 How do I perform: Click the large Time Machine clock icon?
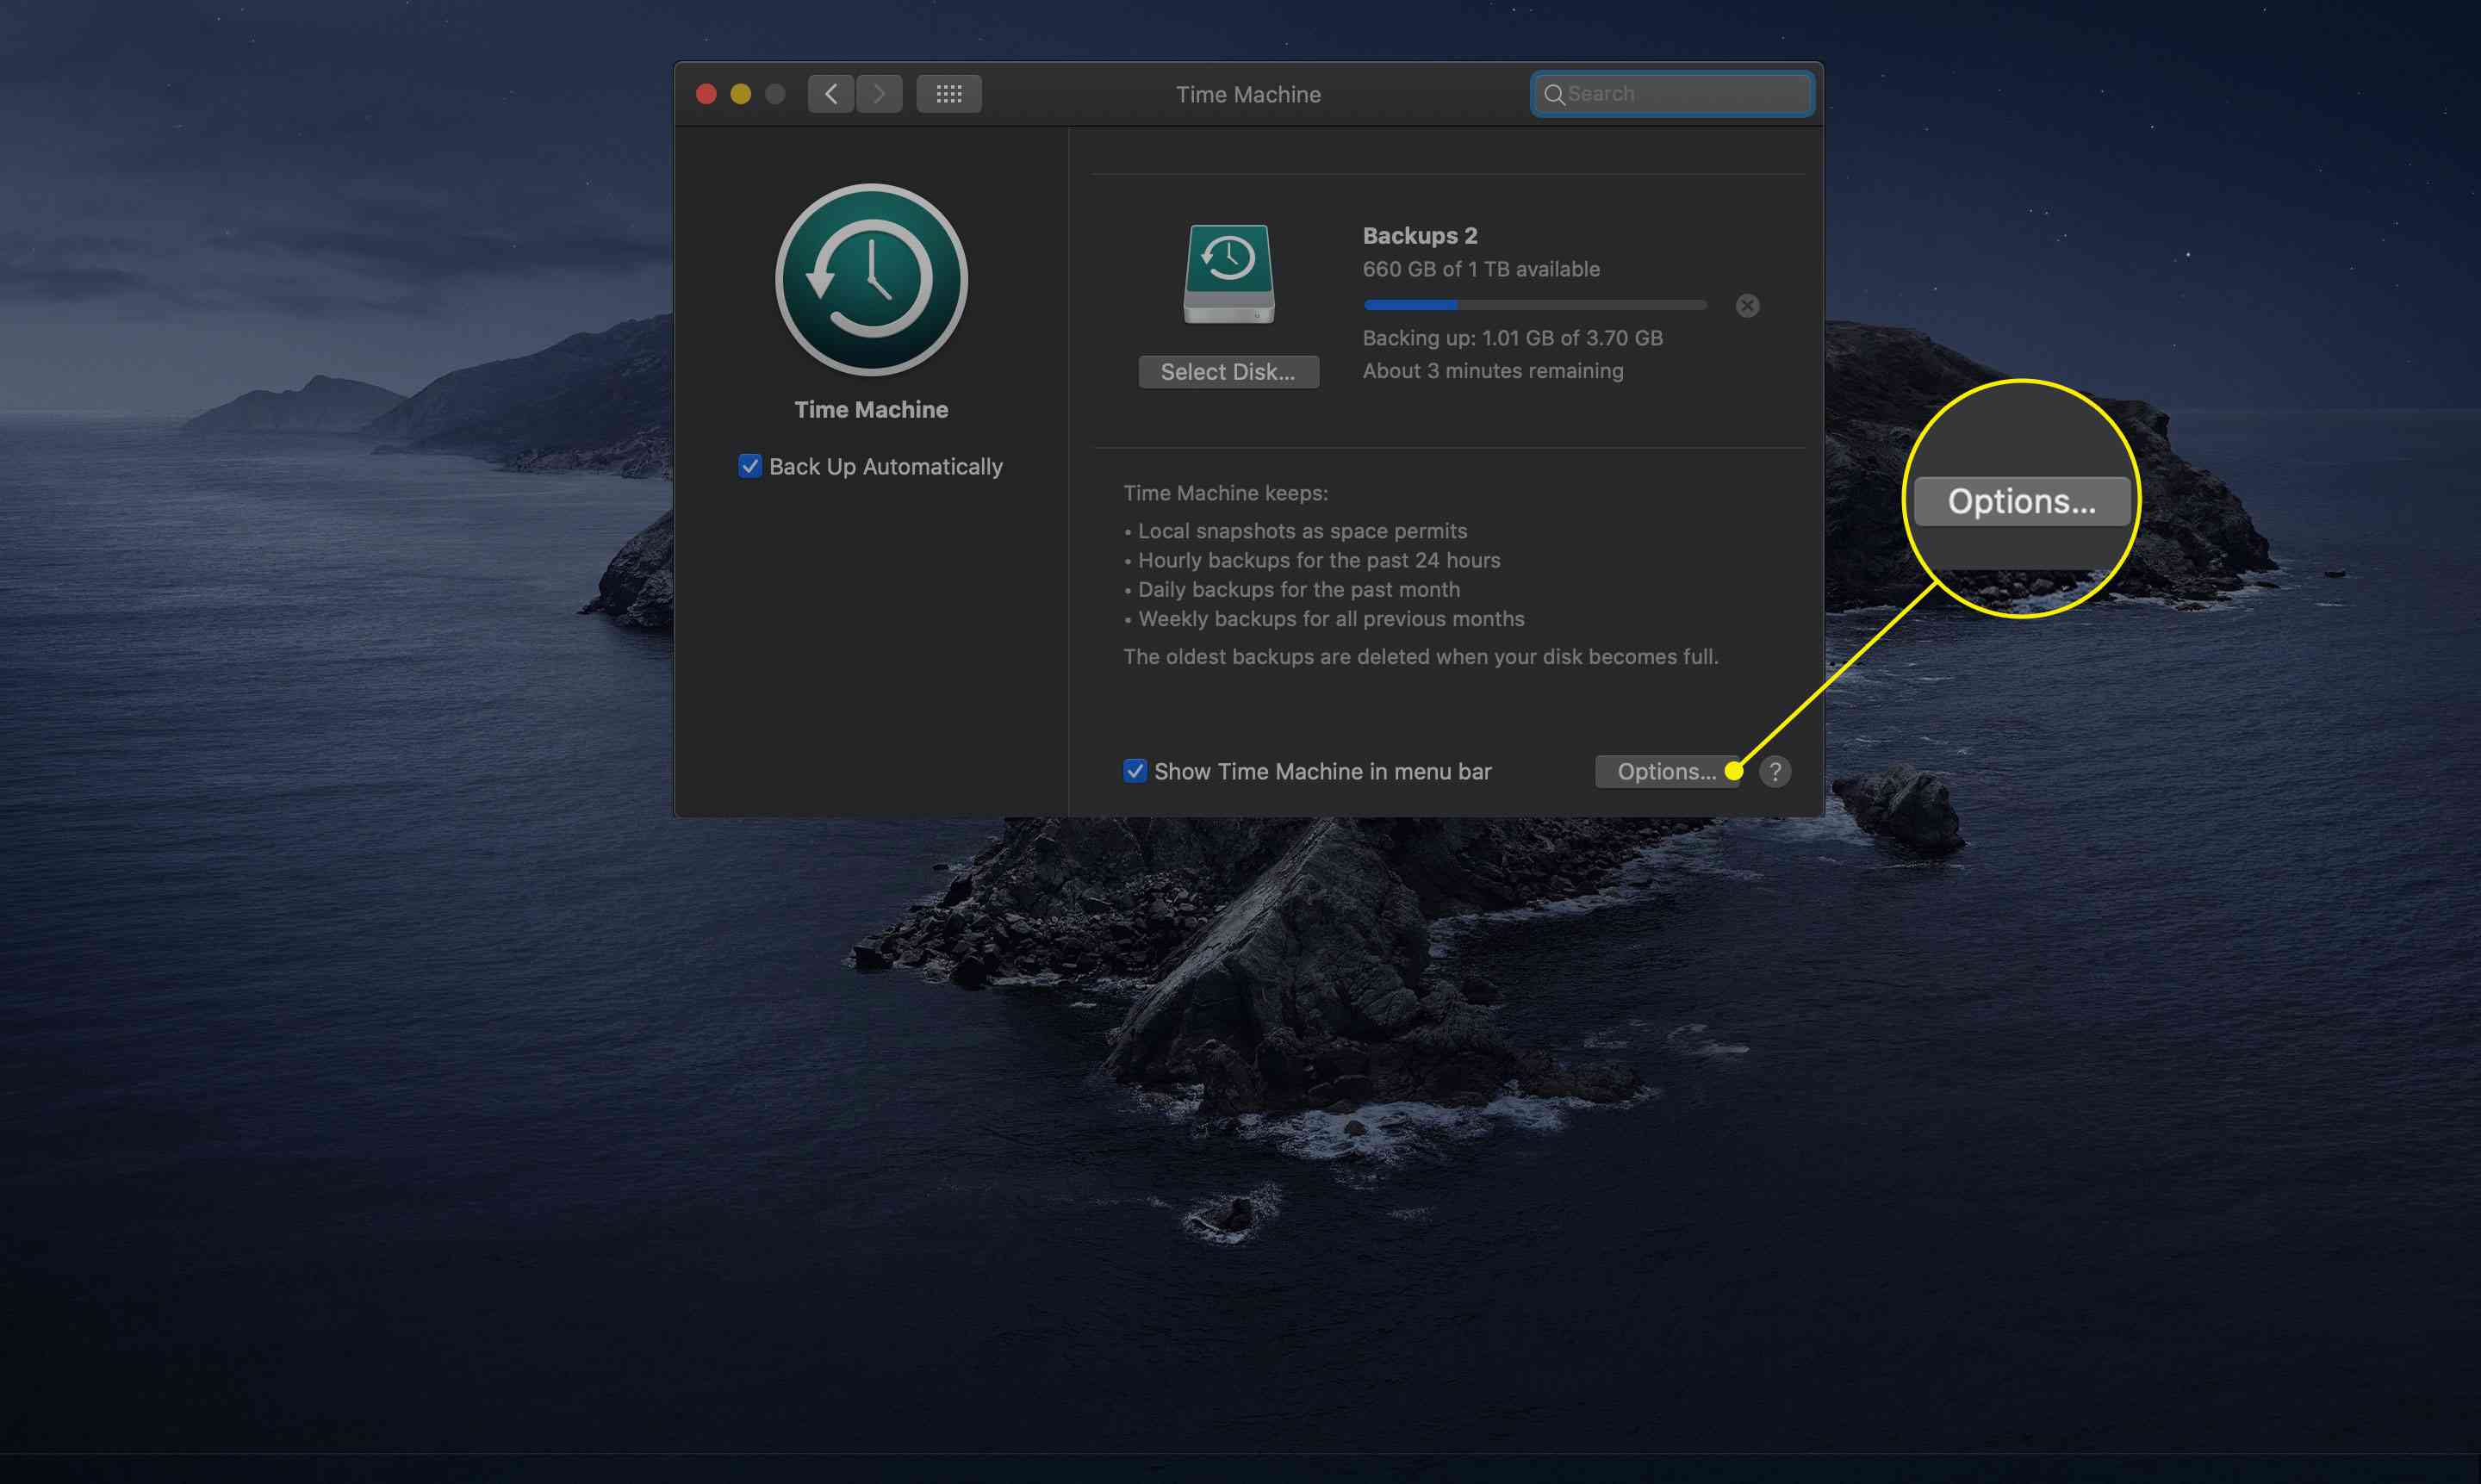click(x=871, y=280)
